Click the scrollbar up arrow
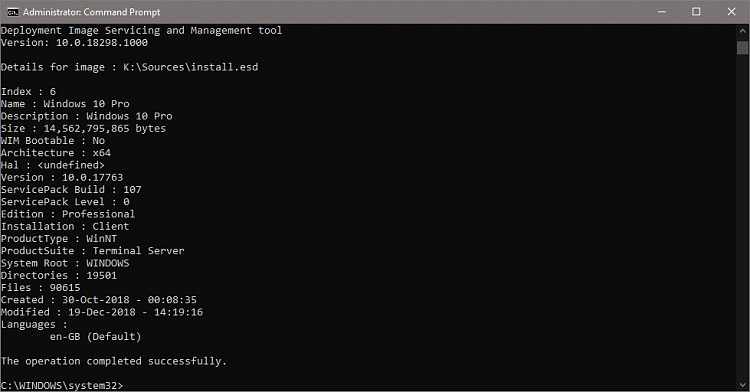This screenshot has width=750, height=392. 742,31
